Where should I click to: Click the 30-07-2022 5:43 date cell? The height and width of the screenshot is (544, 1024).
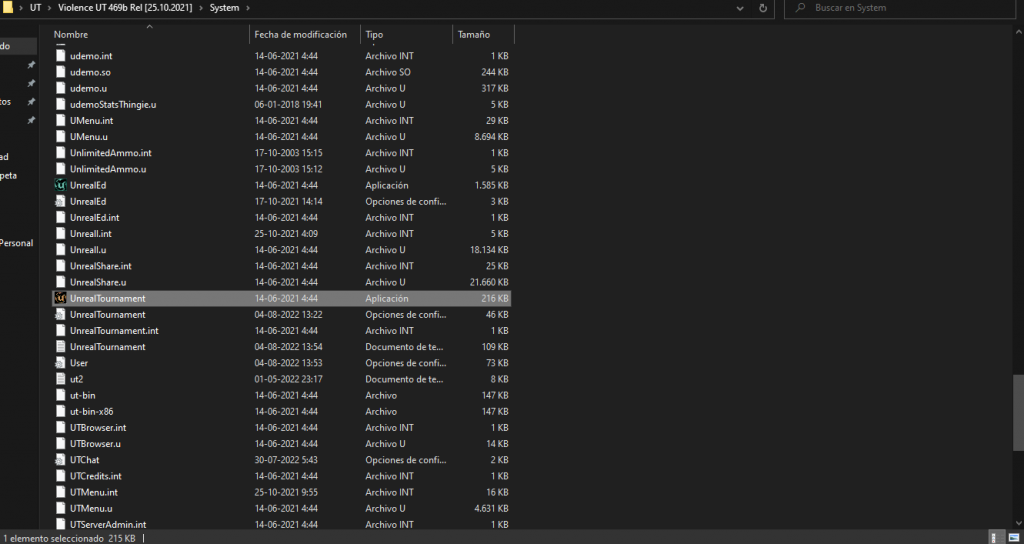coord(286,460)
